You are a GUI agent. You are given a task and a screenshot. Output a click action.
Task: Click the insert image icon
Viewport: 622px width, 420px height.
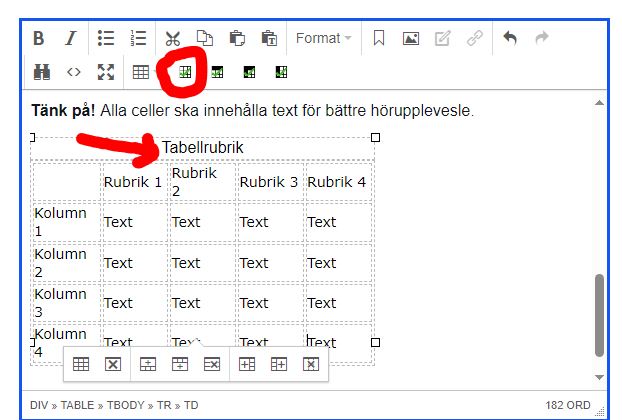coord(411,38)
